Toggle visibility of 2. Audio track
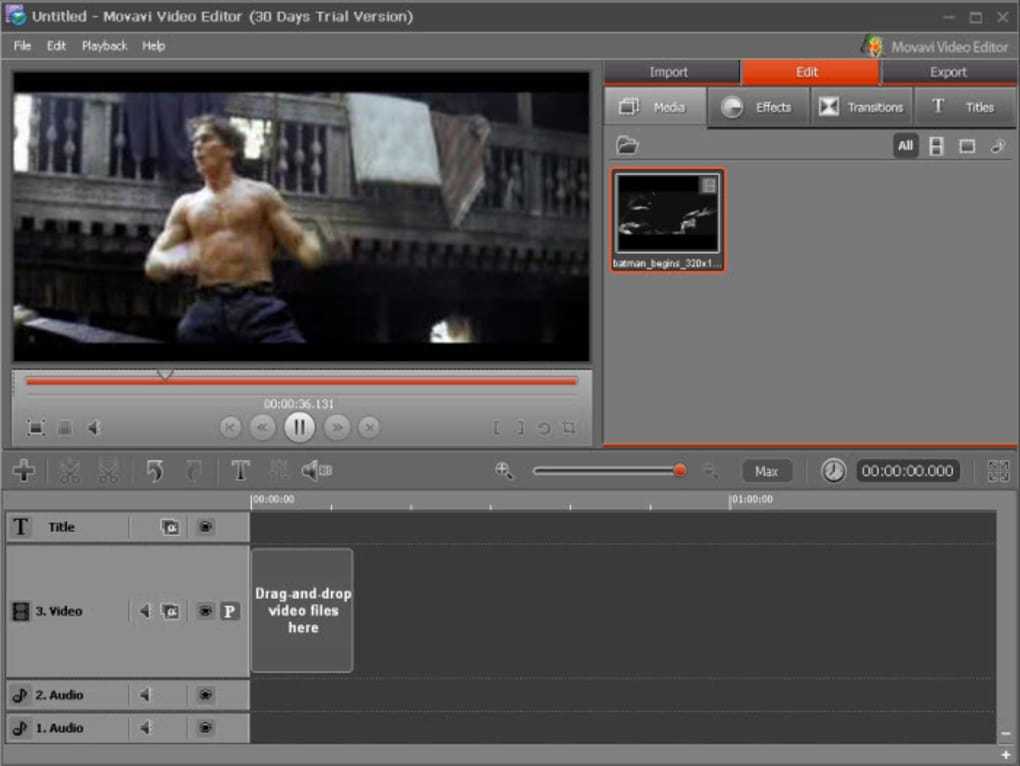The width and height of the screenshot is (1020, 766). point(206,695)
